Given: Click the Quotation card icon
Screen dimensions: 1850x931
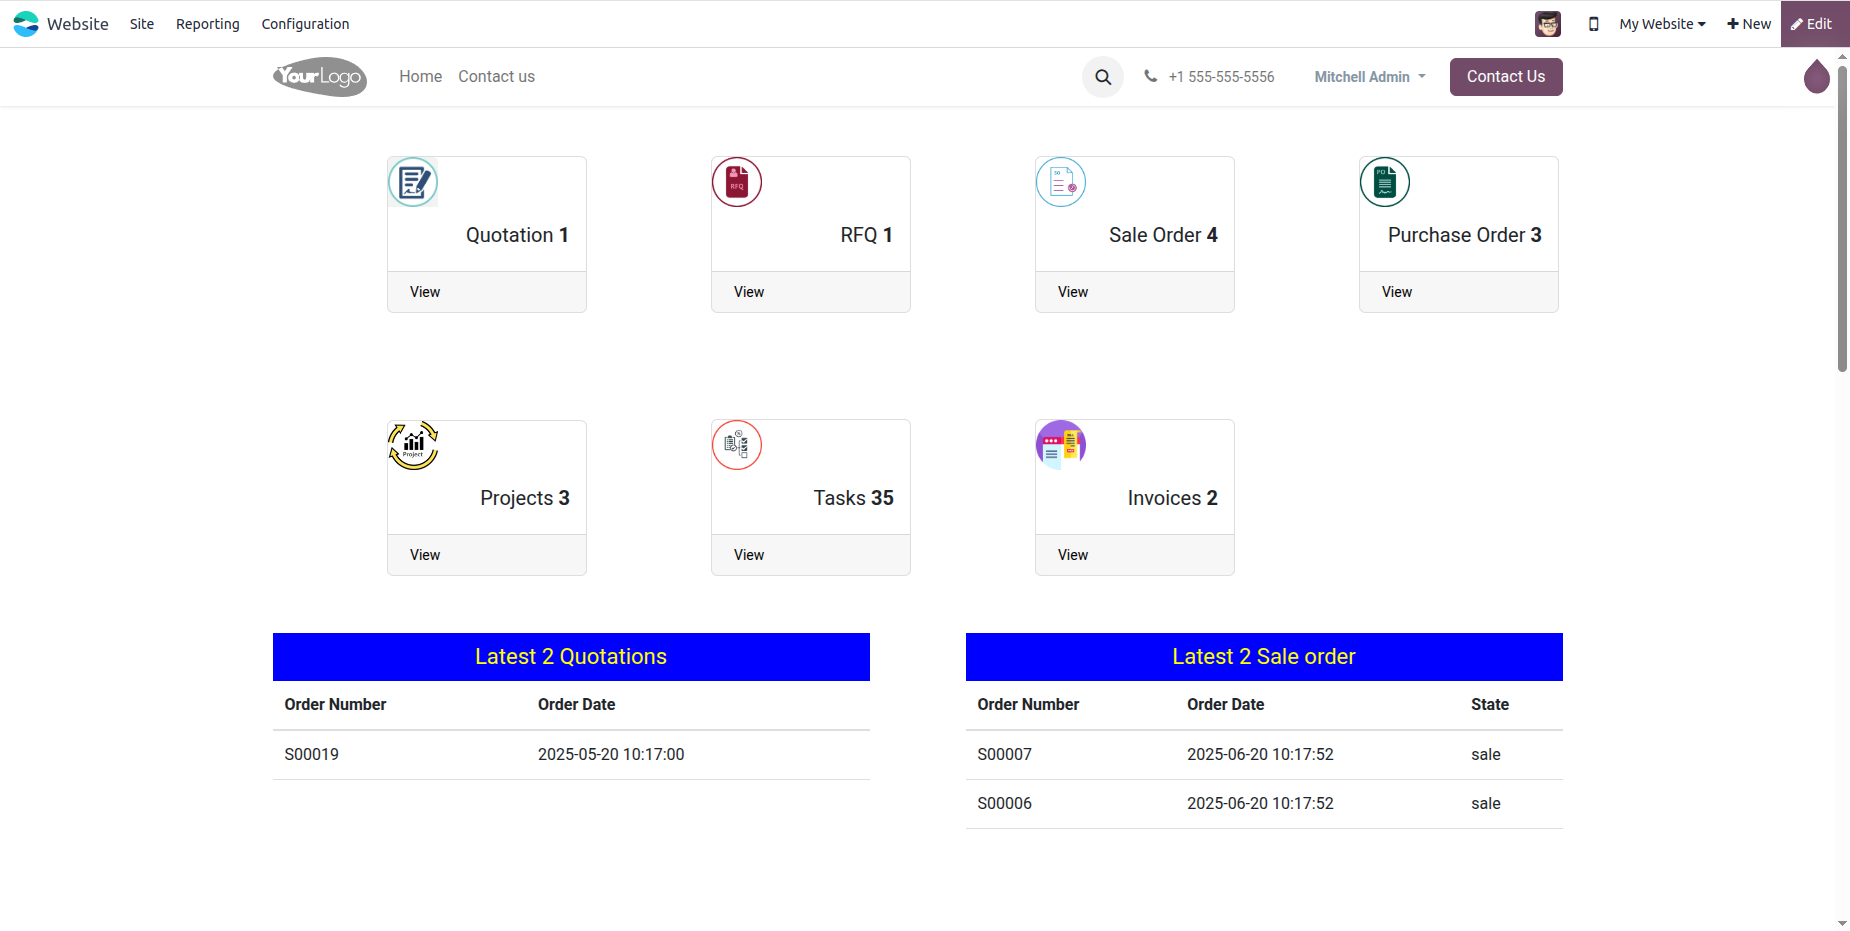Looking at the screenshot, I should [413, 182].
